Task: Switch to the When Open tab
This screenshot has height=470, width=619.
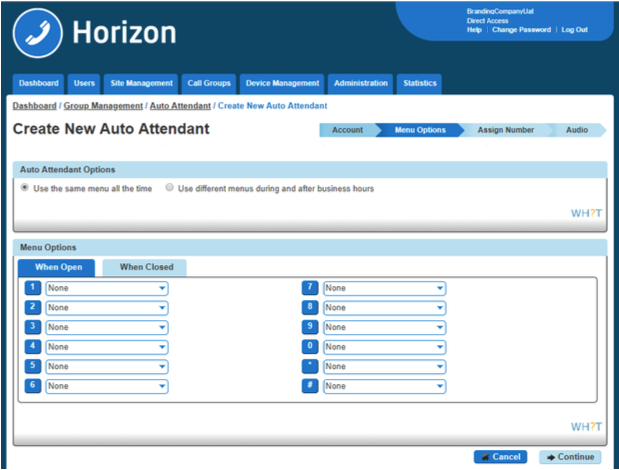Action: 57,268
